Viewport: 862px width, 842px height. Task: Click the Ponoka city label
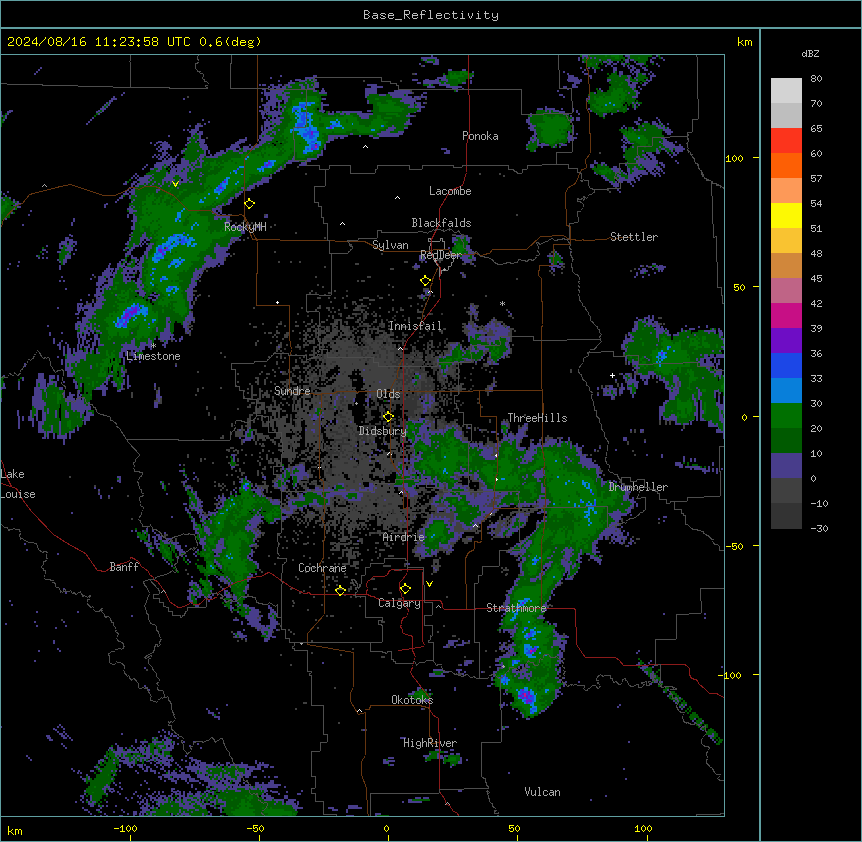tap(480, 136)
